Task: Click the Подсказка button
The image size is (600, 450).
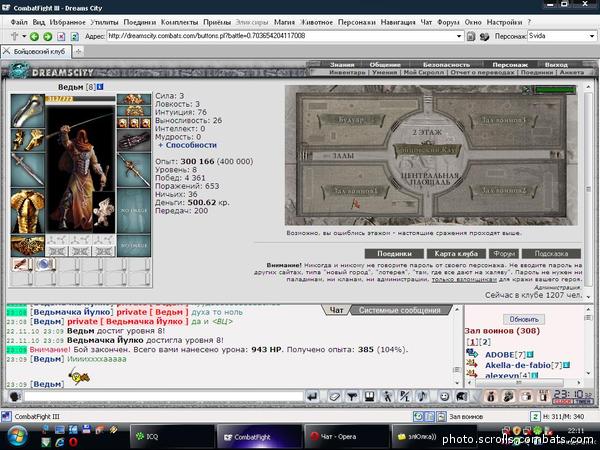Action: 551,253
